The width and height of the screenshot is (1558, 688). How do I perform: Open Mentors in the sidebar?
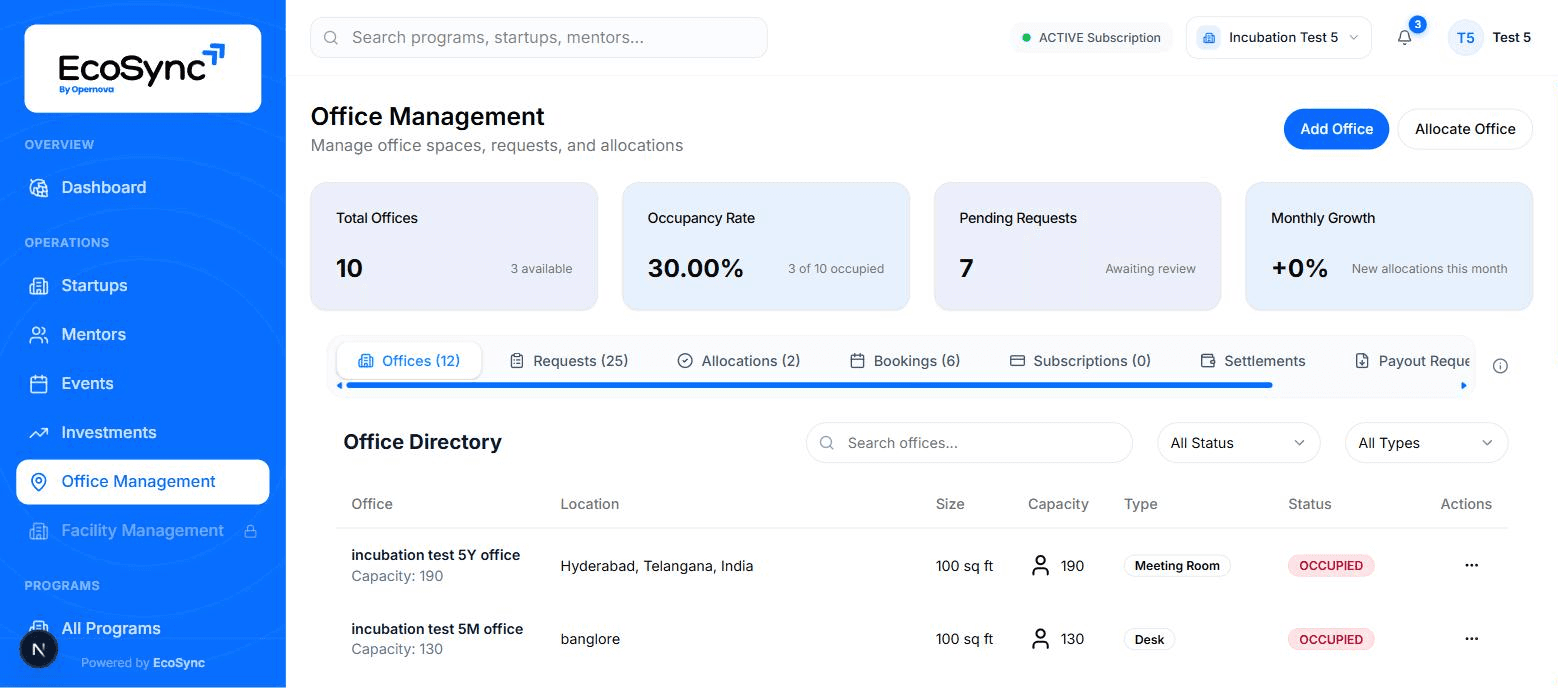[142, 335]
